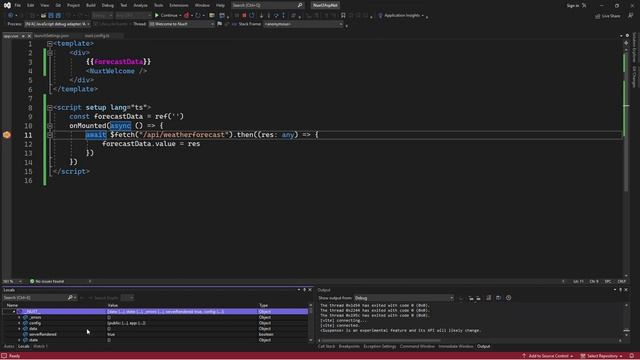The width and height of the screenshot is (640, 360).
Task: Focus the Search (Ctrl+Q) box
Action: (x=267, y=5)
